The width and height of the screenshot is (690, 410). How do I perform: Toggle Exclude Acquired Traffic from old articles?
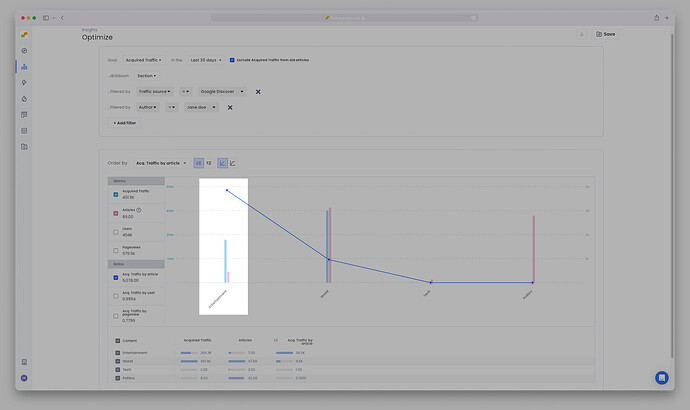pyautogui.click(x=232, y=60)
